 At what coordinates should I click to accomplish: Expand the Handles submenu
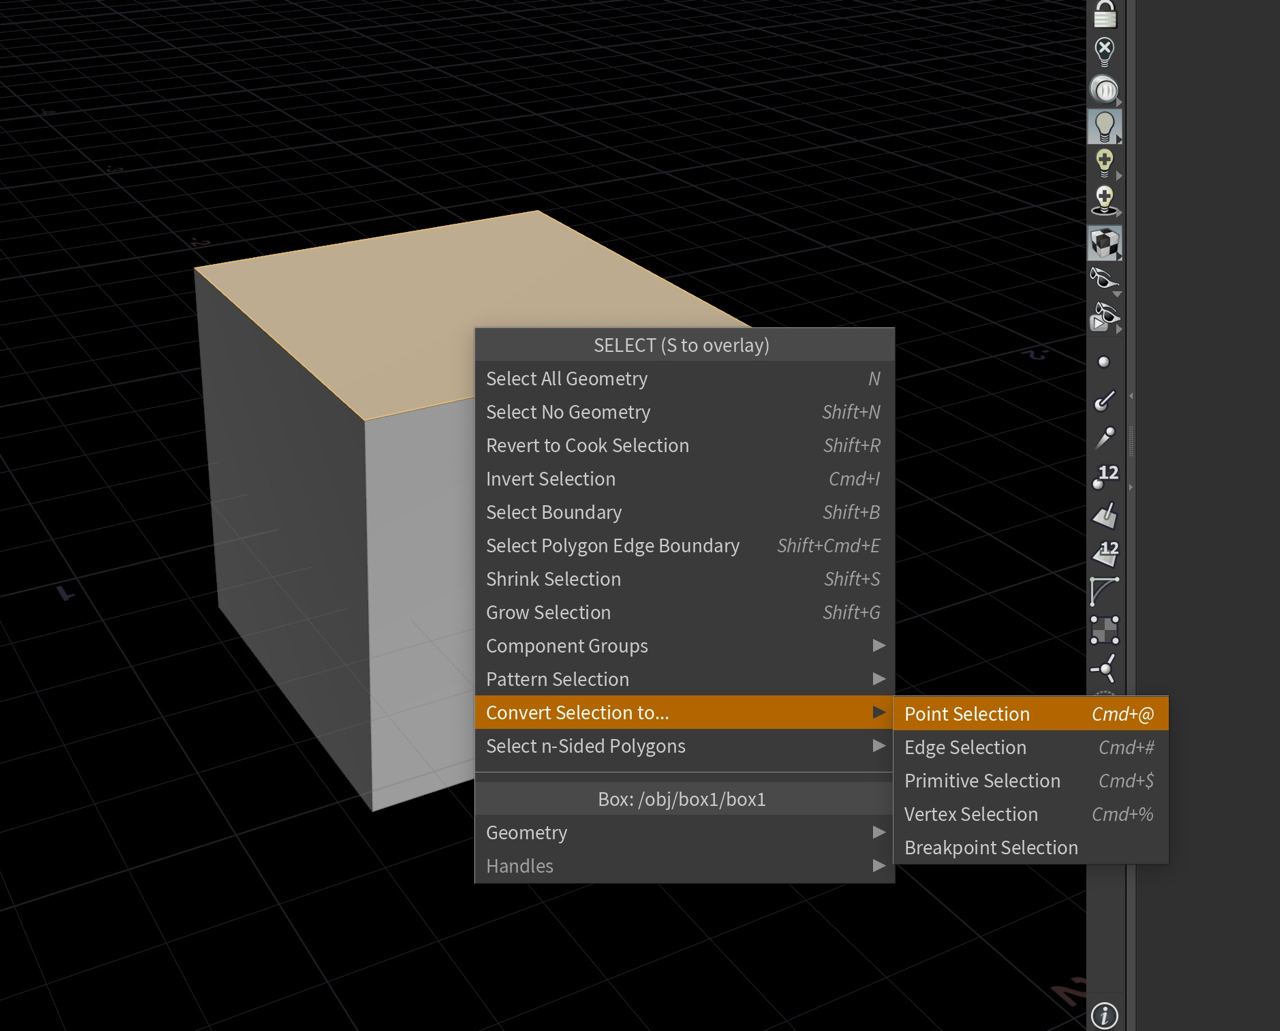click(x=684, y=866)
